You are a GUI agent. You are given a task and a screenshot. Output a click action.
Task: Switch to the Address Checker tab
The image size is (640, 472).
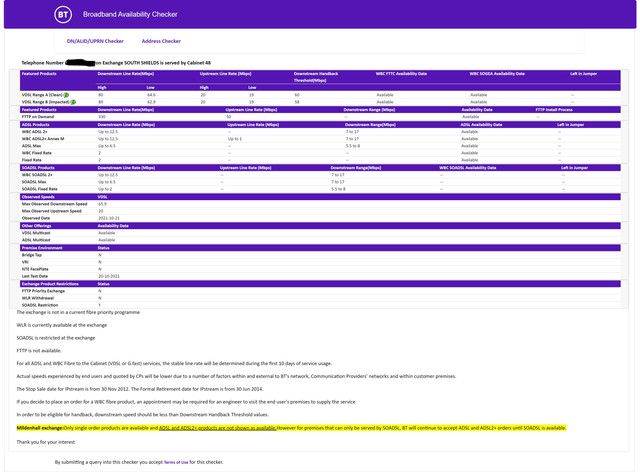(x=161, y=41)
